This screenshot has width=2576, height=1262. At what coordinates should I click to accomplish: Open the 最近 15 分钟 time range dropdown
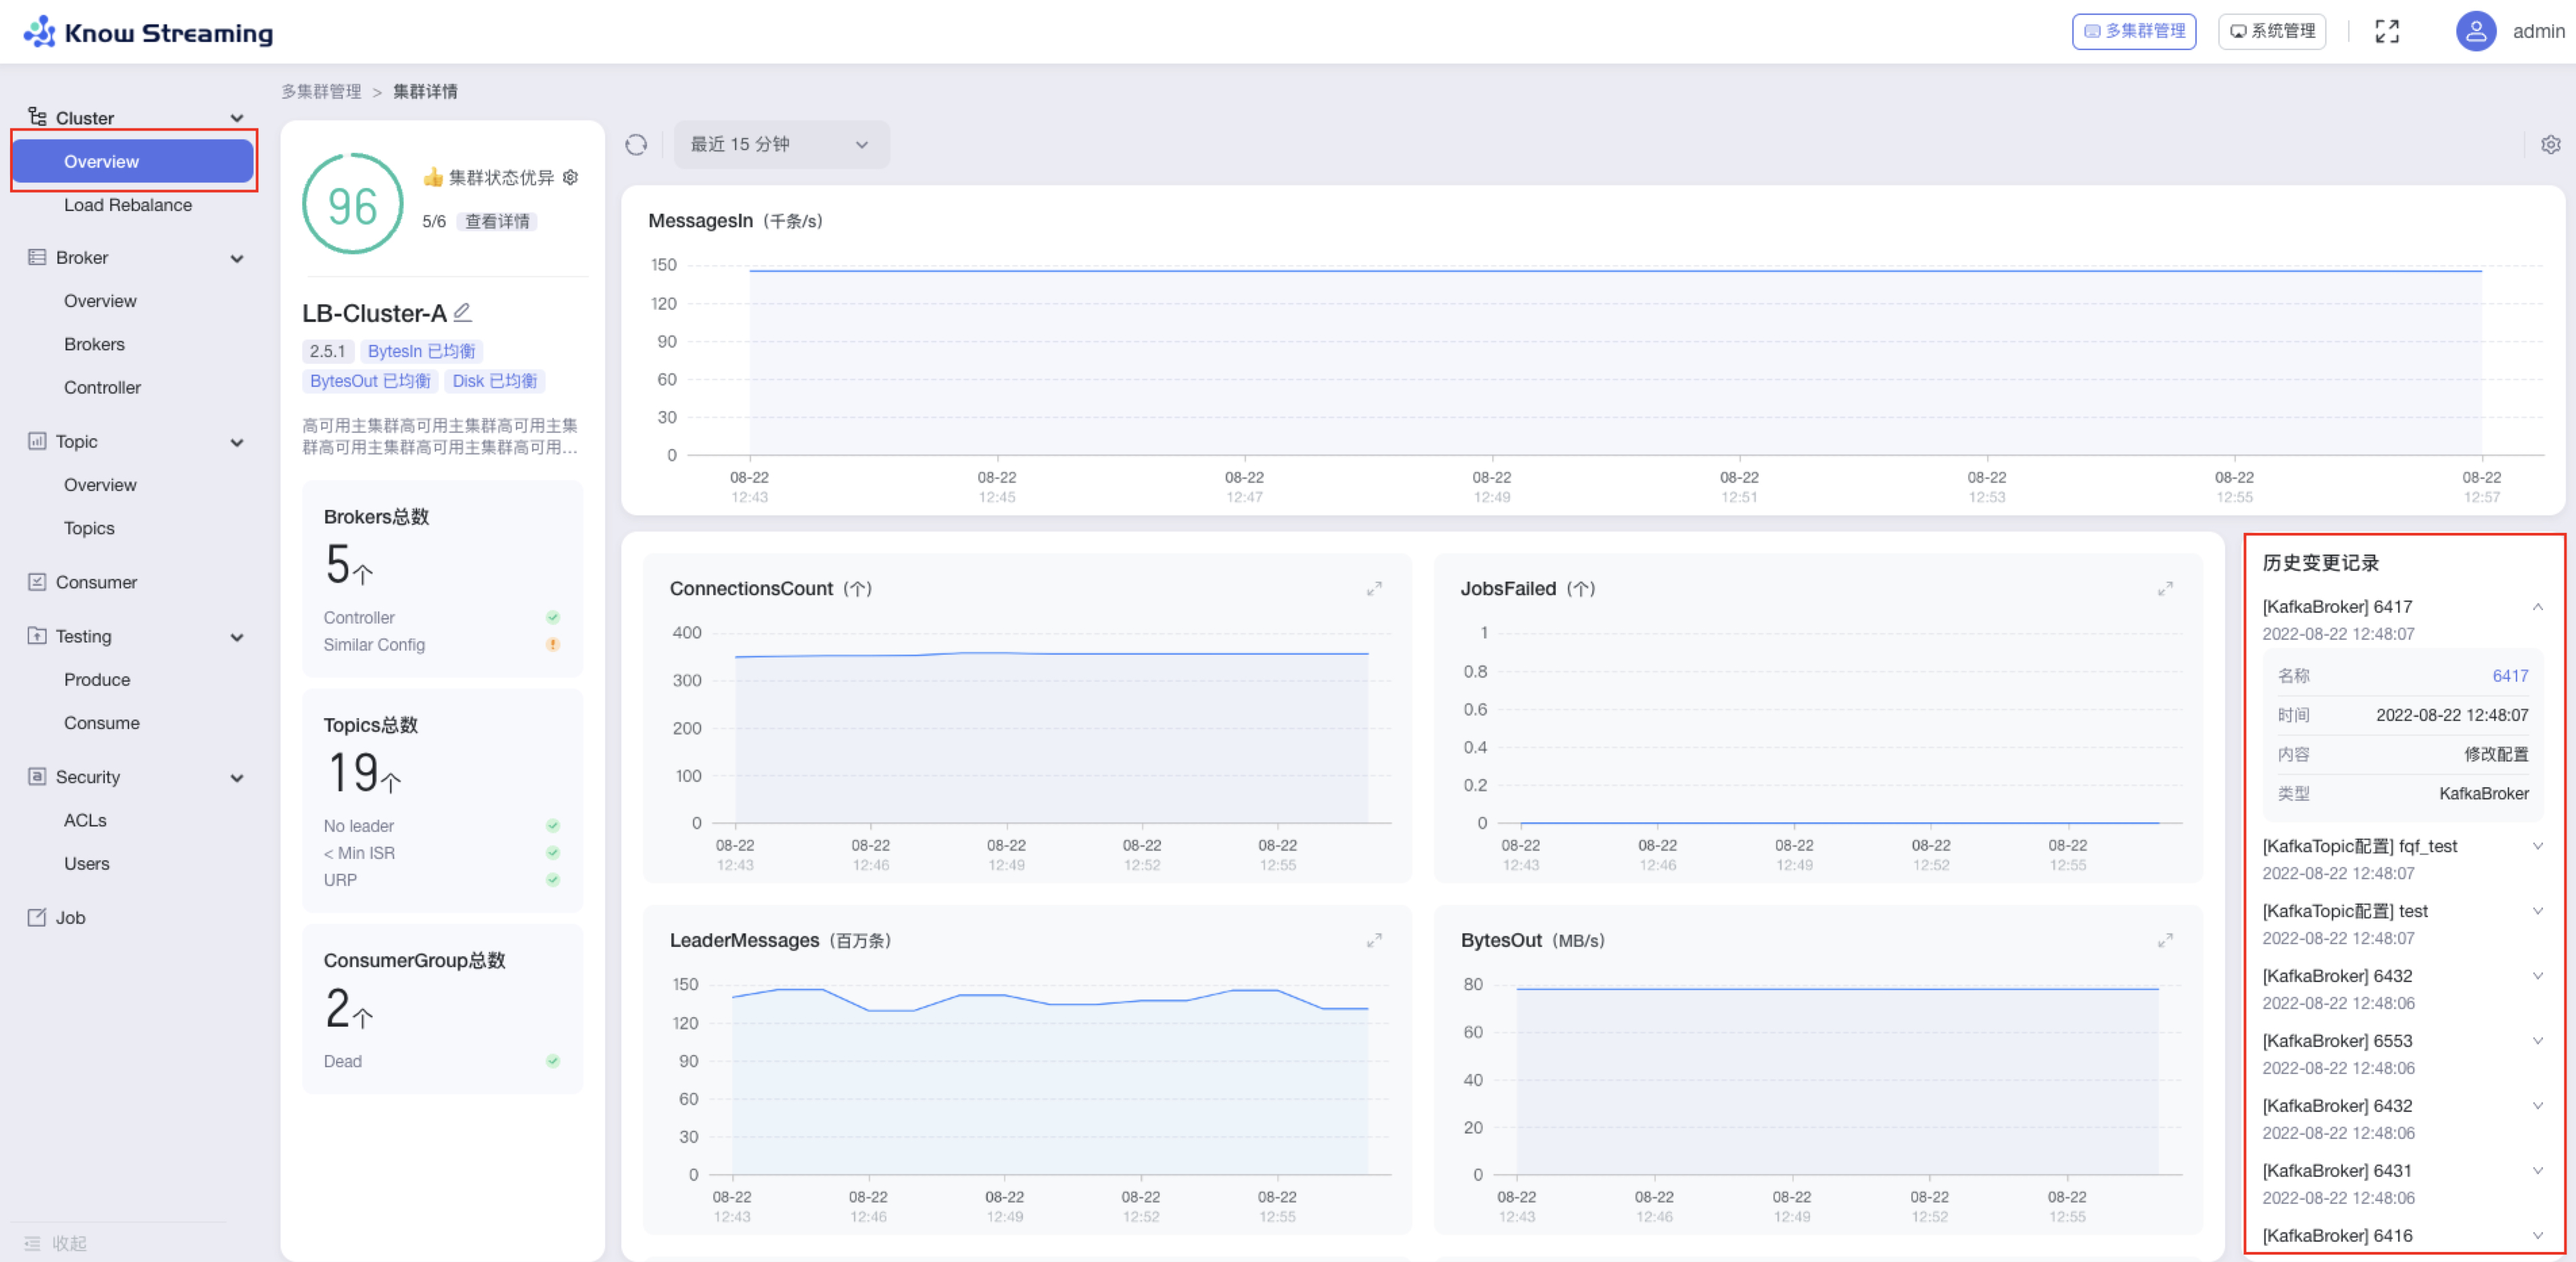(x=780, y=145)
